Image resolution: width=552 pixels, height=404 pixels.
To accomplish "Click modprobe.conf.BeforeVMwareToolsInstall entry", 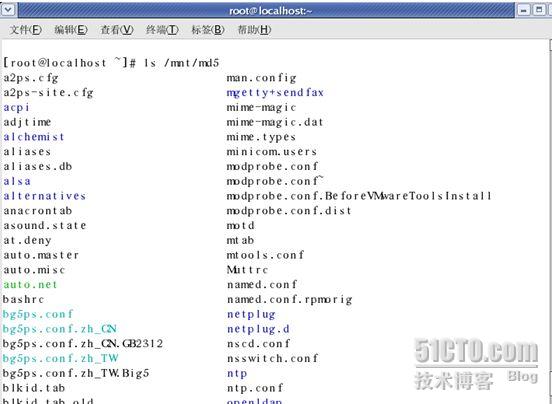I will [359, 196].
